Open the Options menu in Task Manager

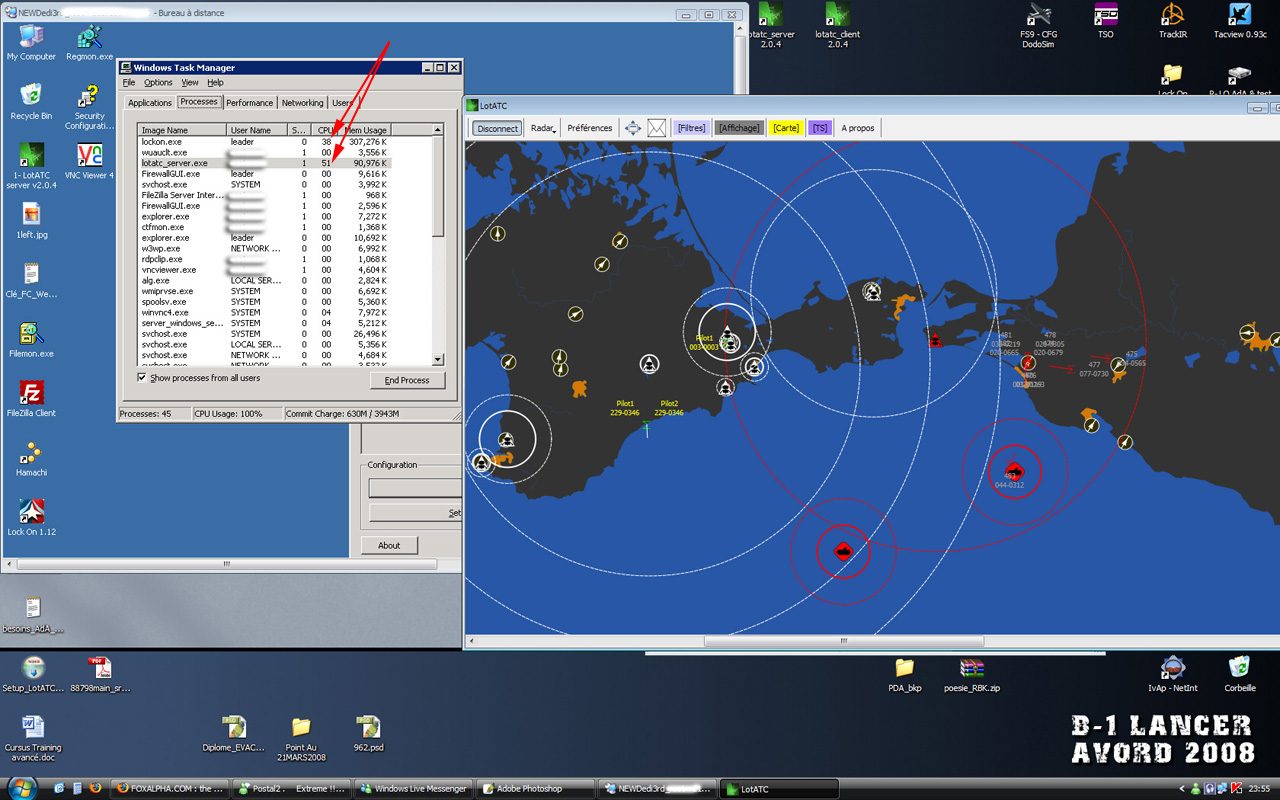158,83
